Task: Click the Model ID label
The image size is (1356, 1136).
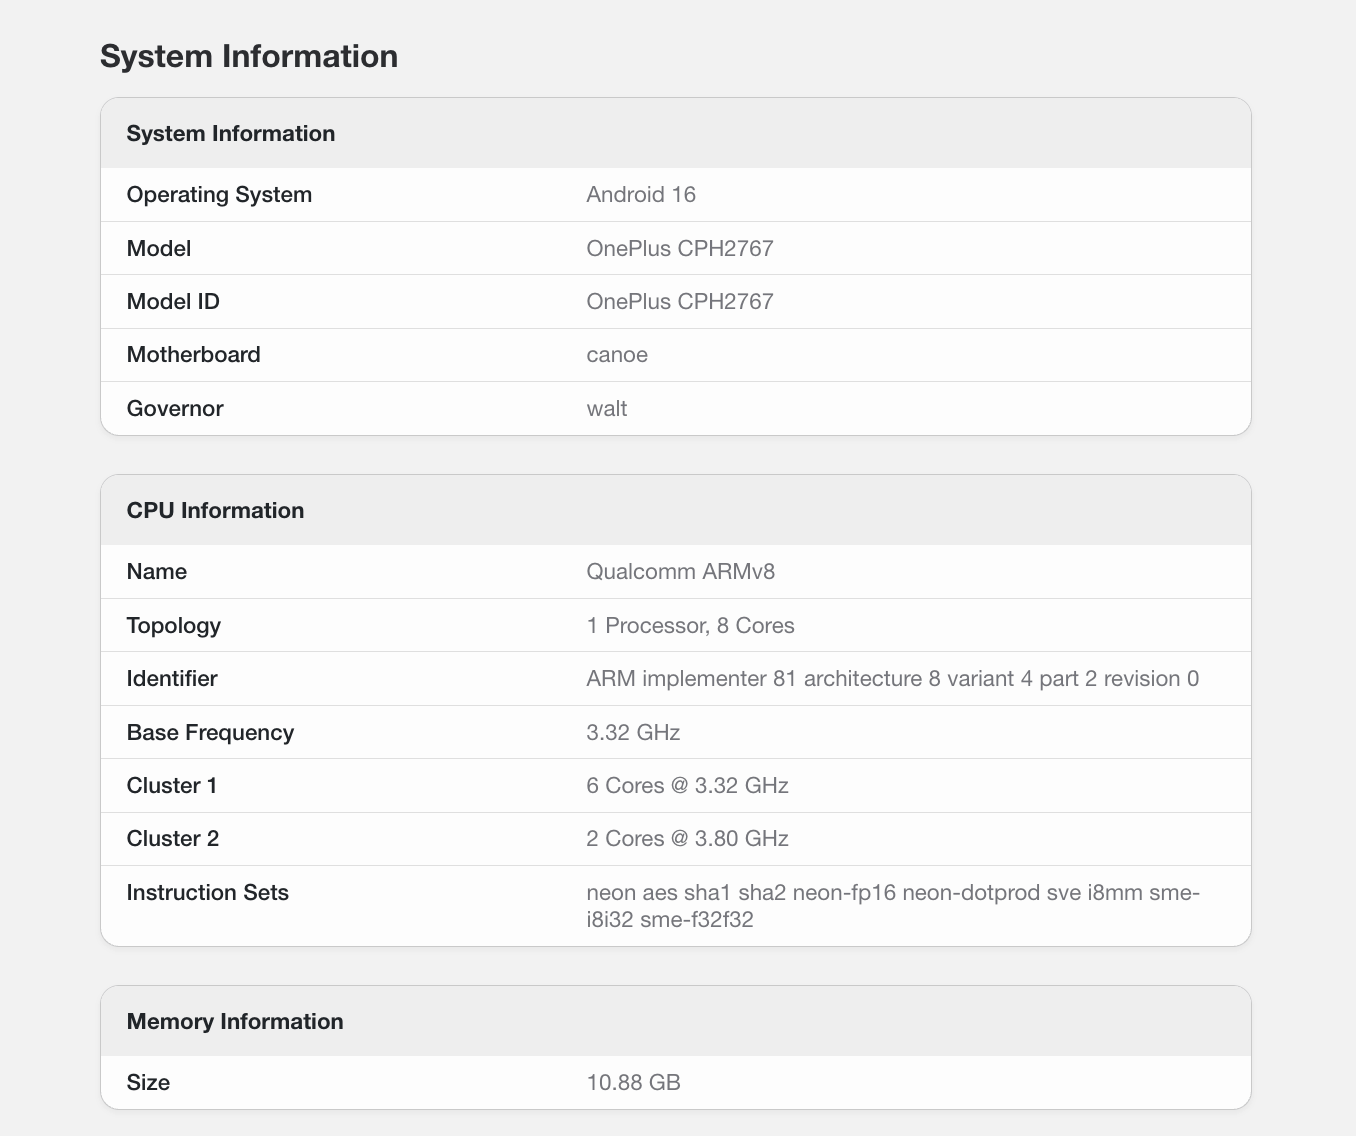Action: pyautogui.click(x=173, y=302)
